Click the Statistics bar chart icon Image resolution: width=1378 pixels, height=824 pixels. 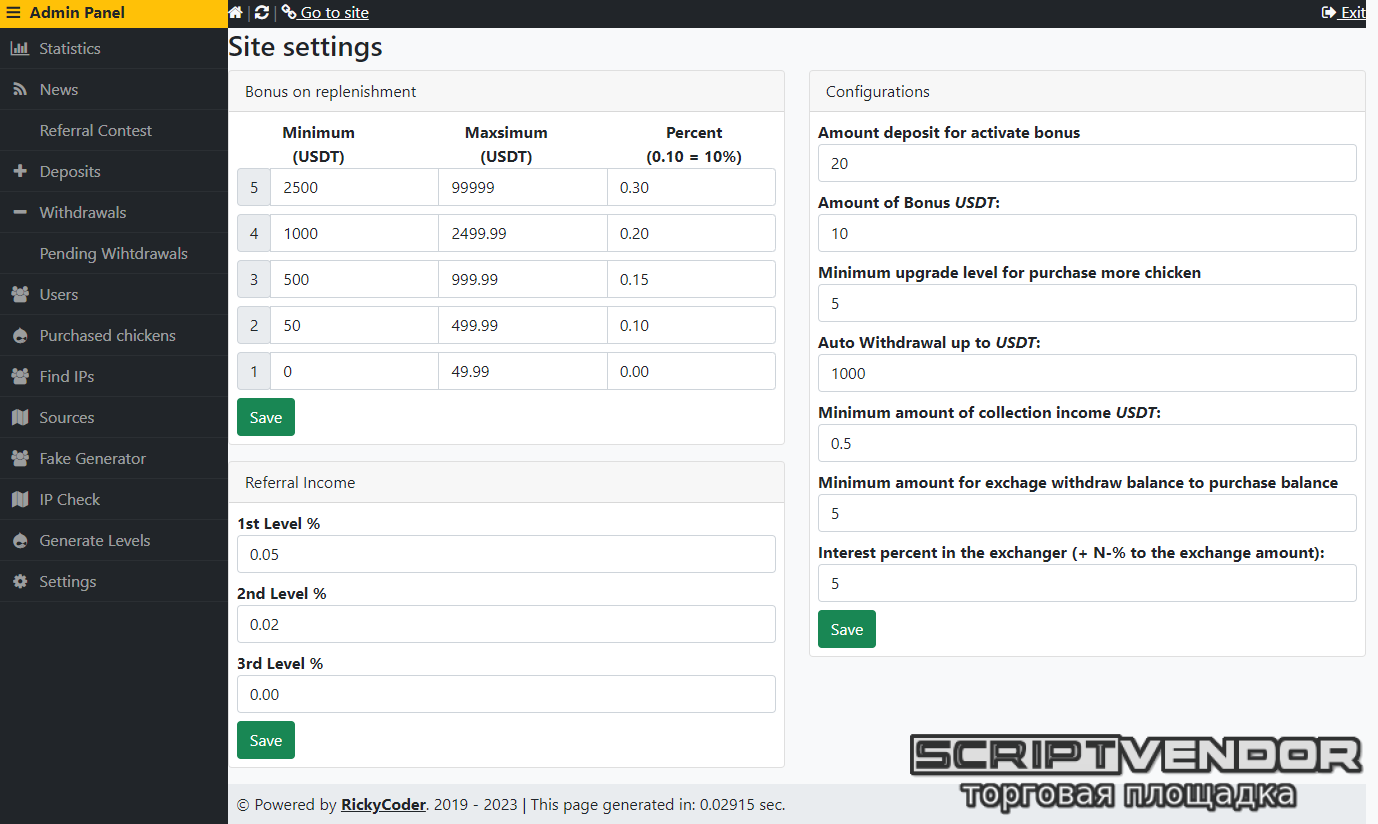(x=19, y=48)
